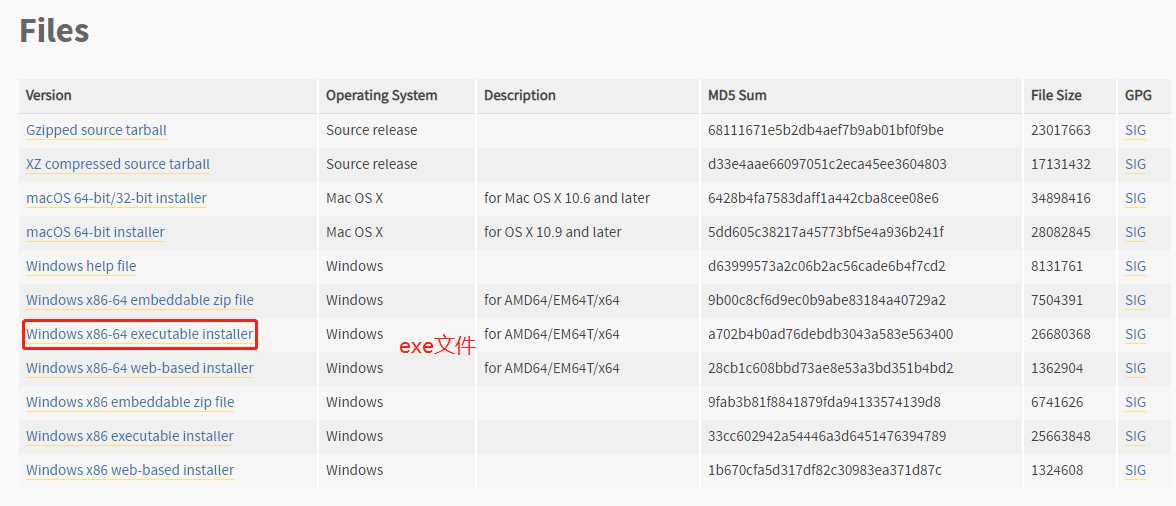The image size is (1176, 506).
Task: Click the MD5 Sum column header
Action: point(737,95)
